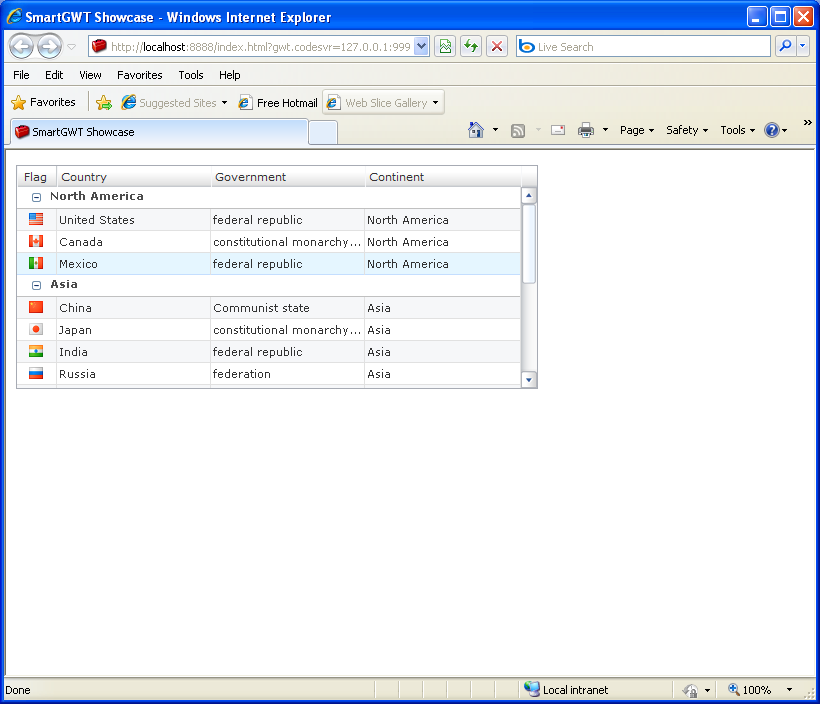The width and height of the screenshot is (820, 704).
Task: Click the Protected Mode status icon
Action: pos(690,690)
